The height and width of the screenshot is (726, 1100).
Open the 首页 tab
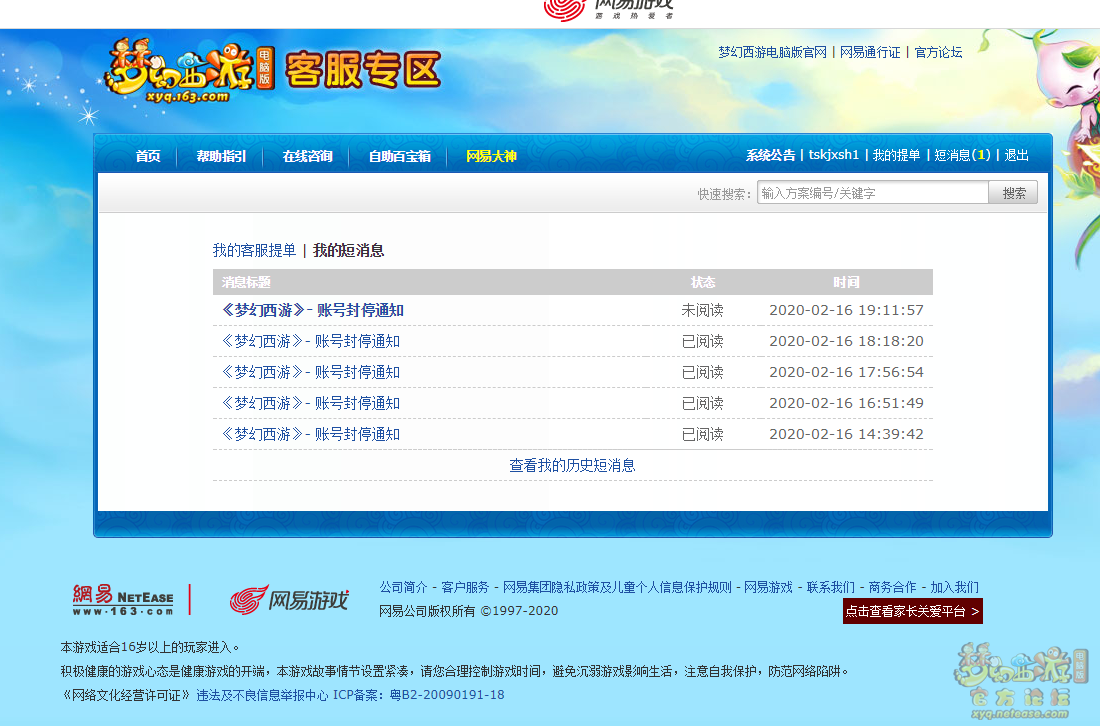(148, 156)
